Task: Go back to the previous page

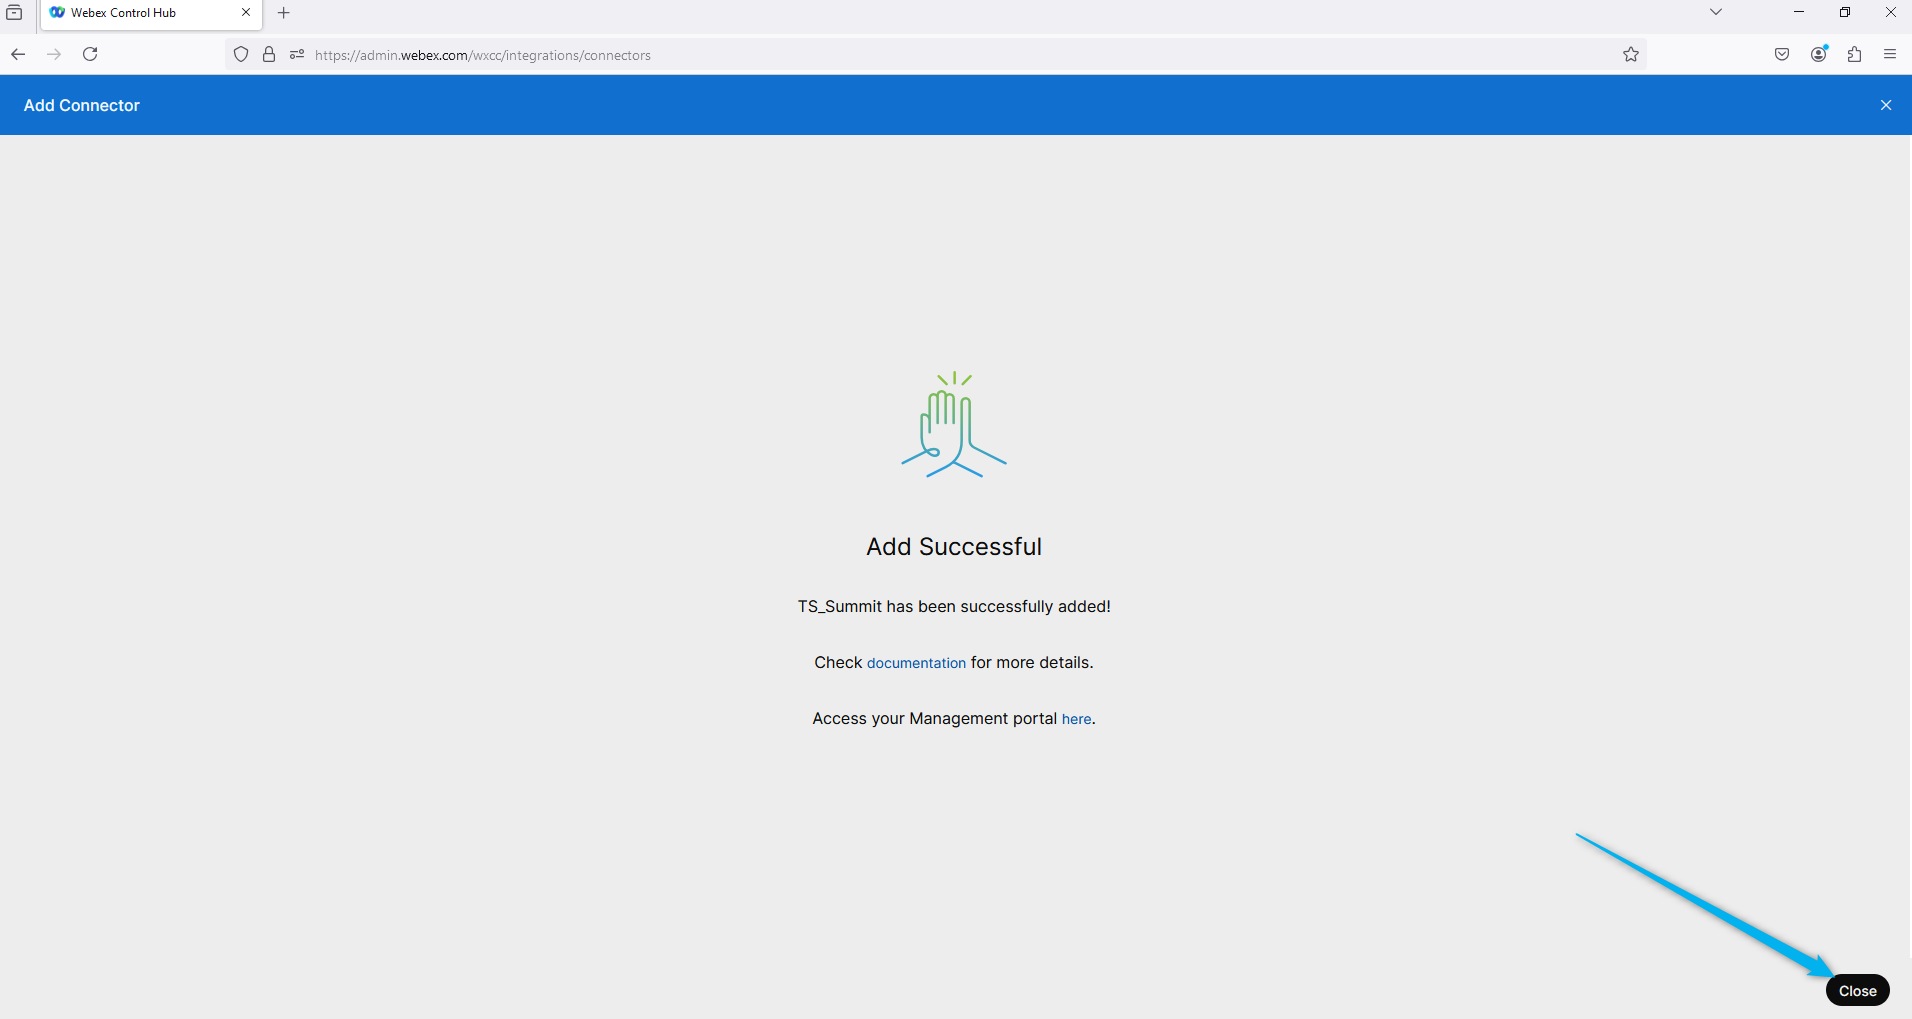Action: point(18,54)
